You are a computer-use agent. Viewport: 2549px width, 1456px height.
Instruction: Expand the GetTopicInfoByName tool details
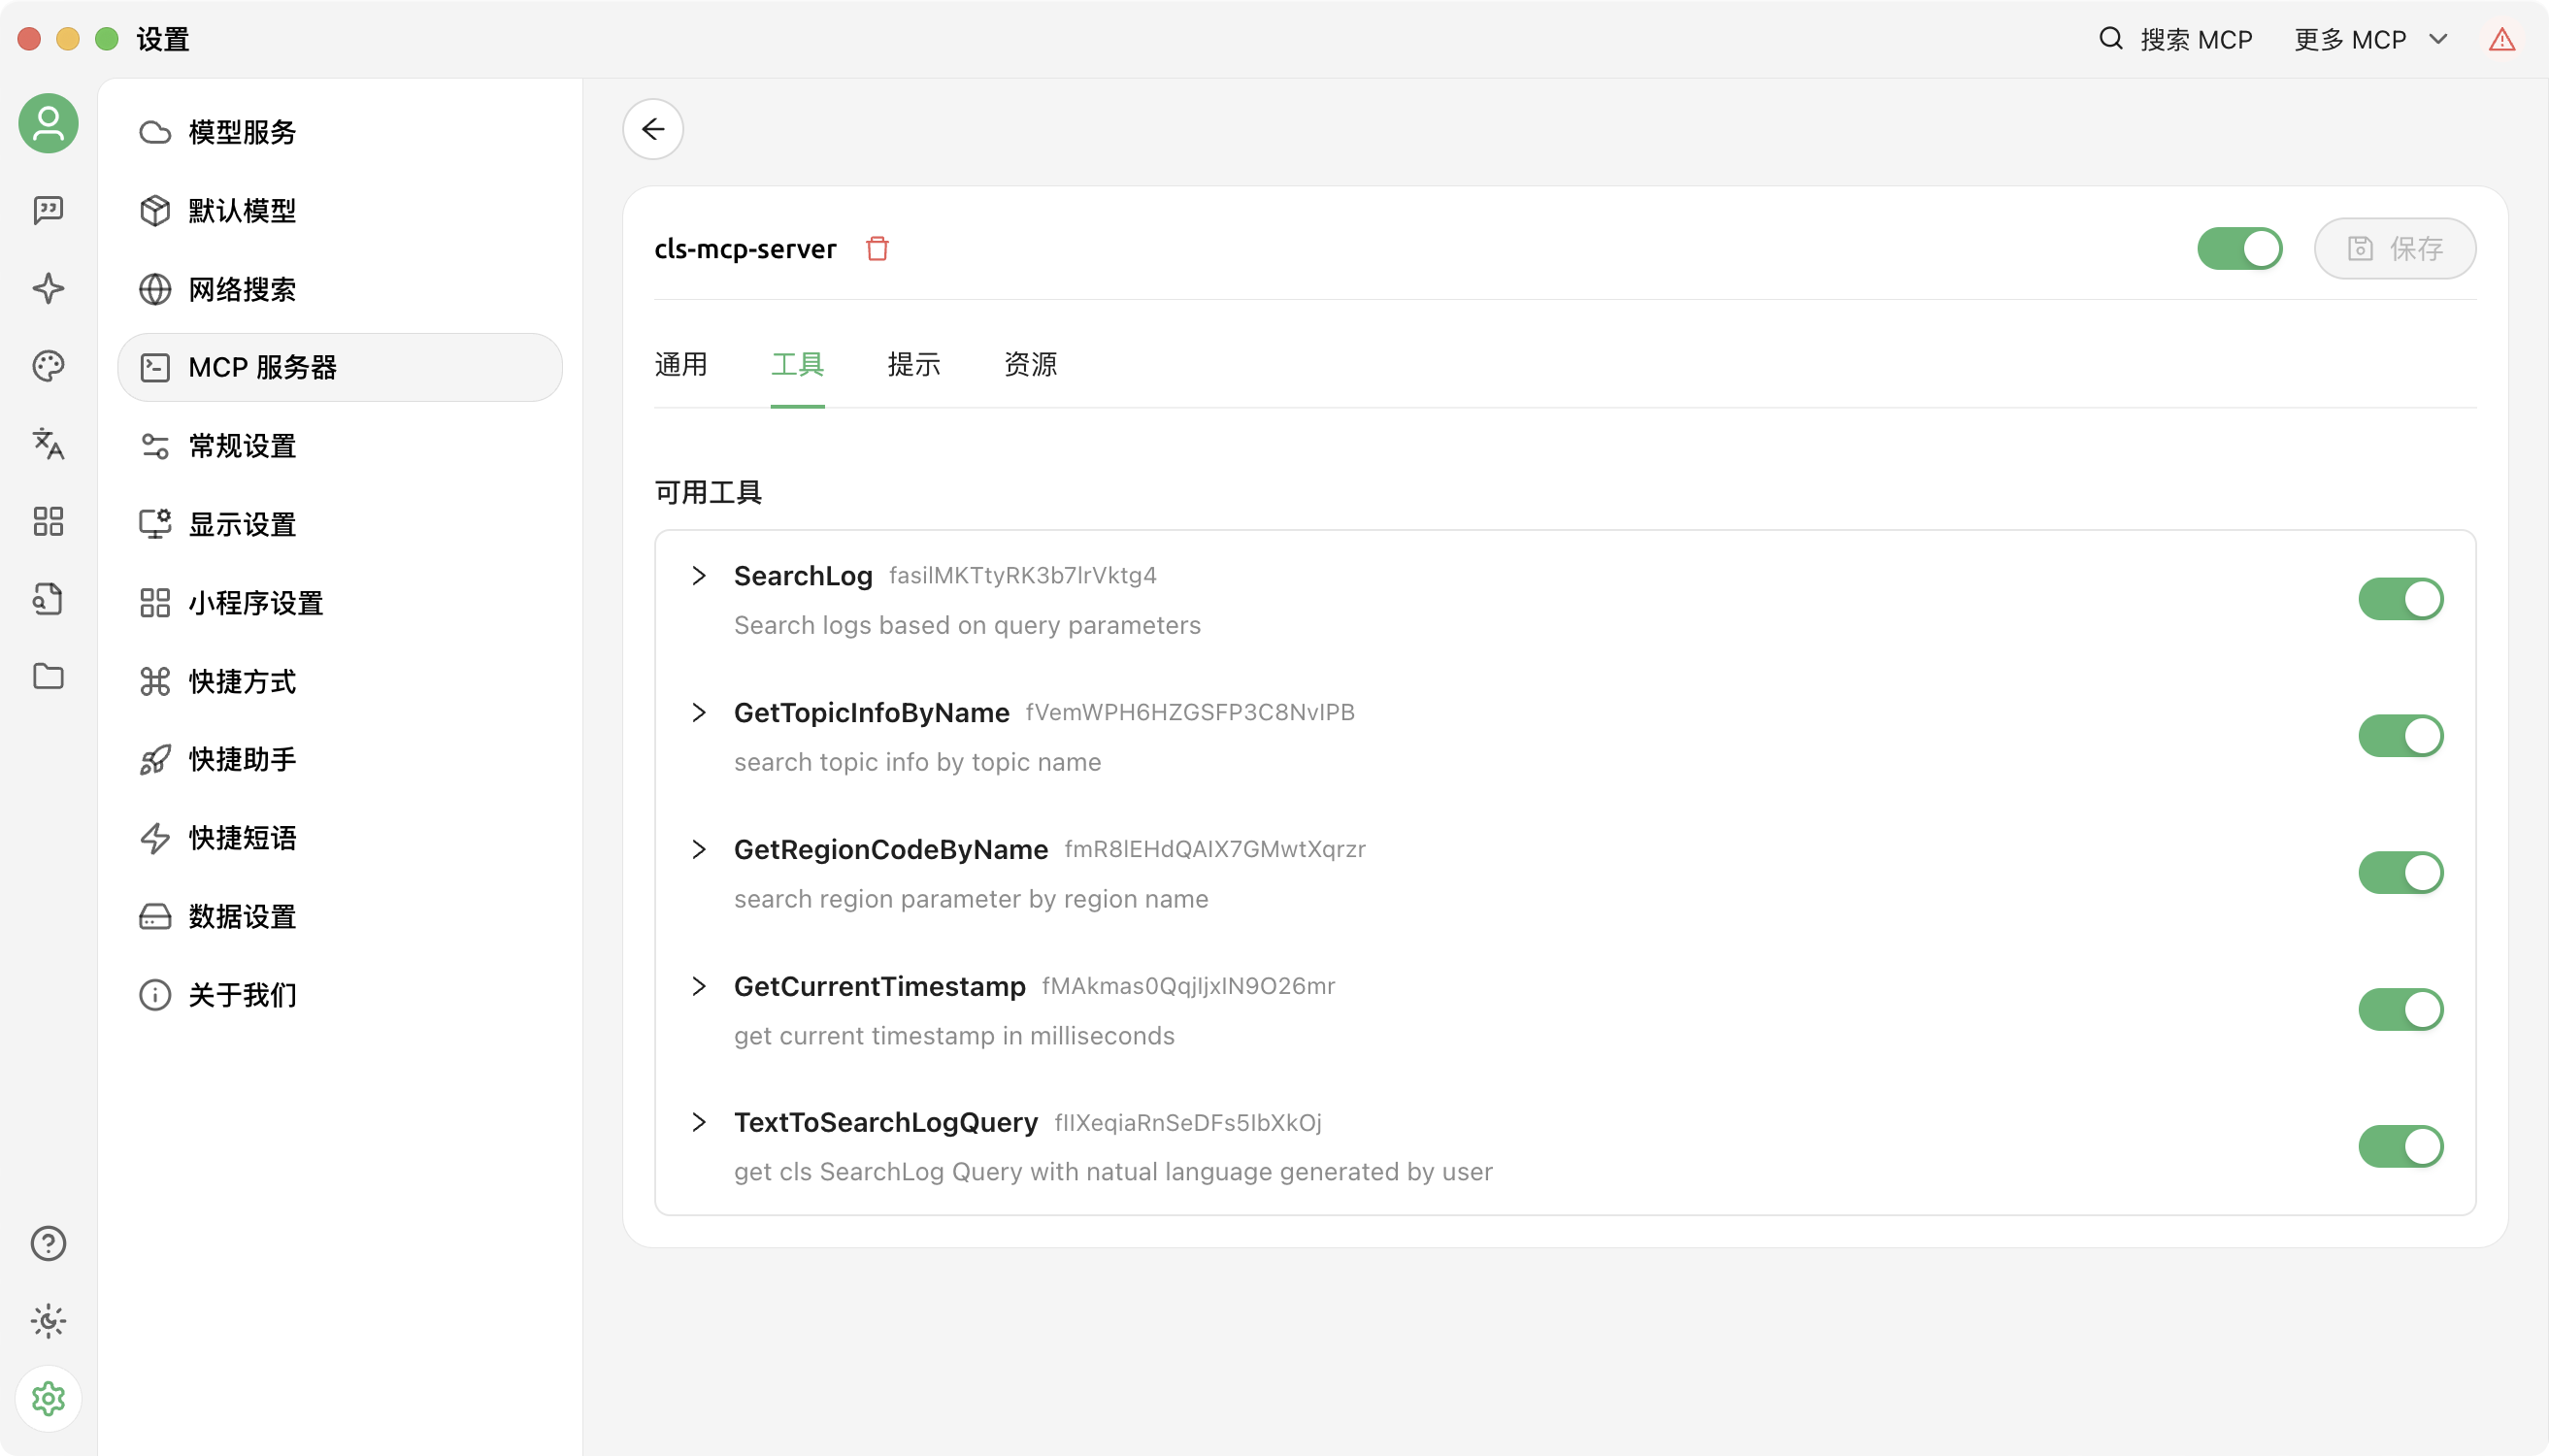click(699, 712)
